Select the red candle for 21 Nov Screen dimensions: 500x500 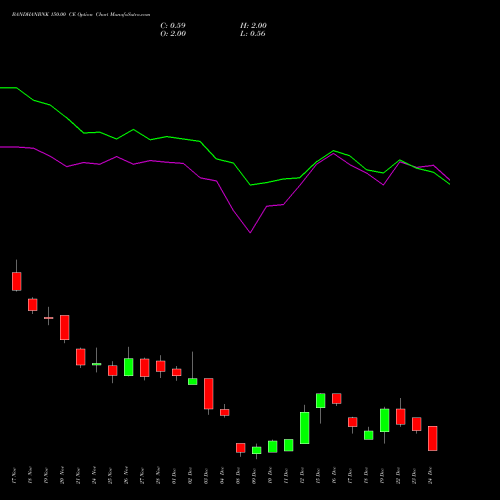[x=81, y=357]
